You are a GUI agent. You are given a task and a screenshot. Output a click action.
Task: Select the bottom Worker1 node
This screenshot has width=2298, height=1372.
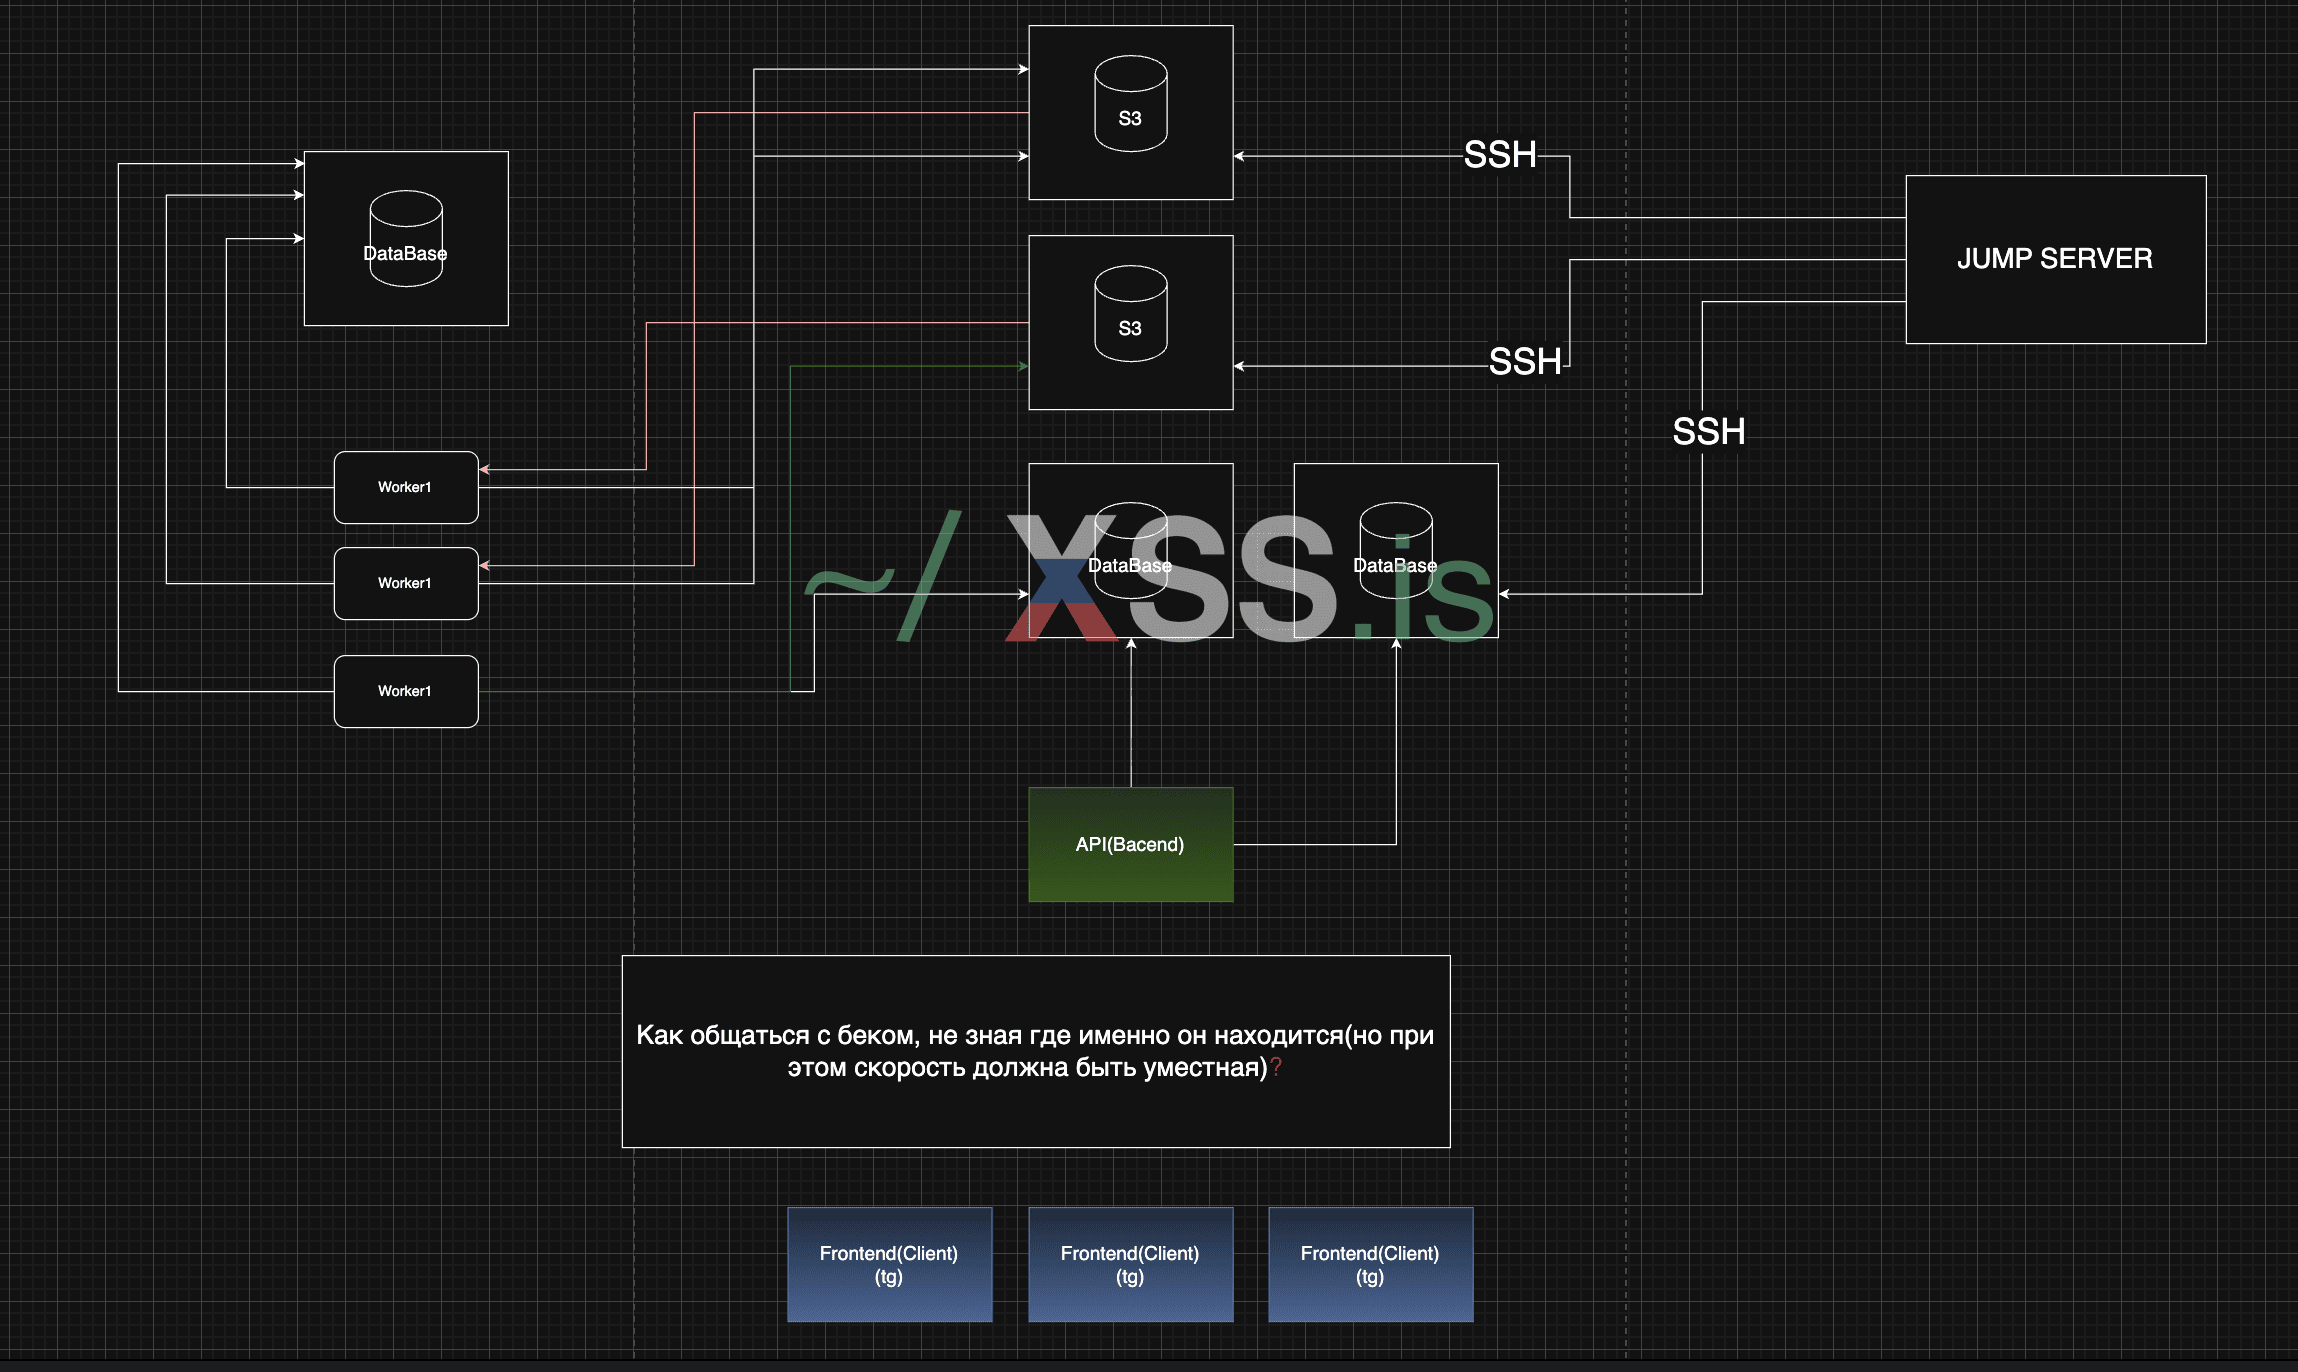(x=405, y=691)
